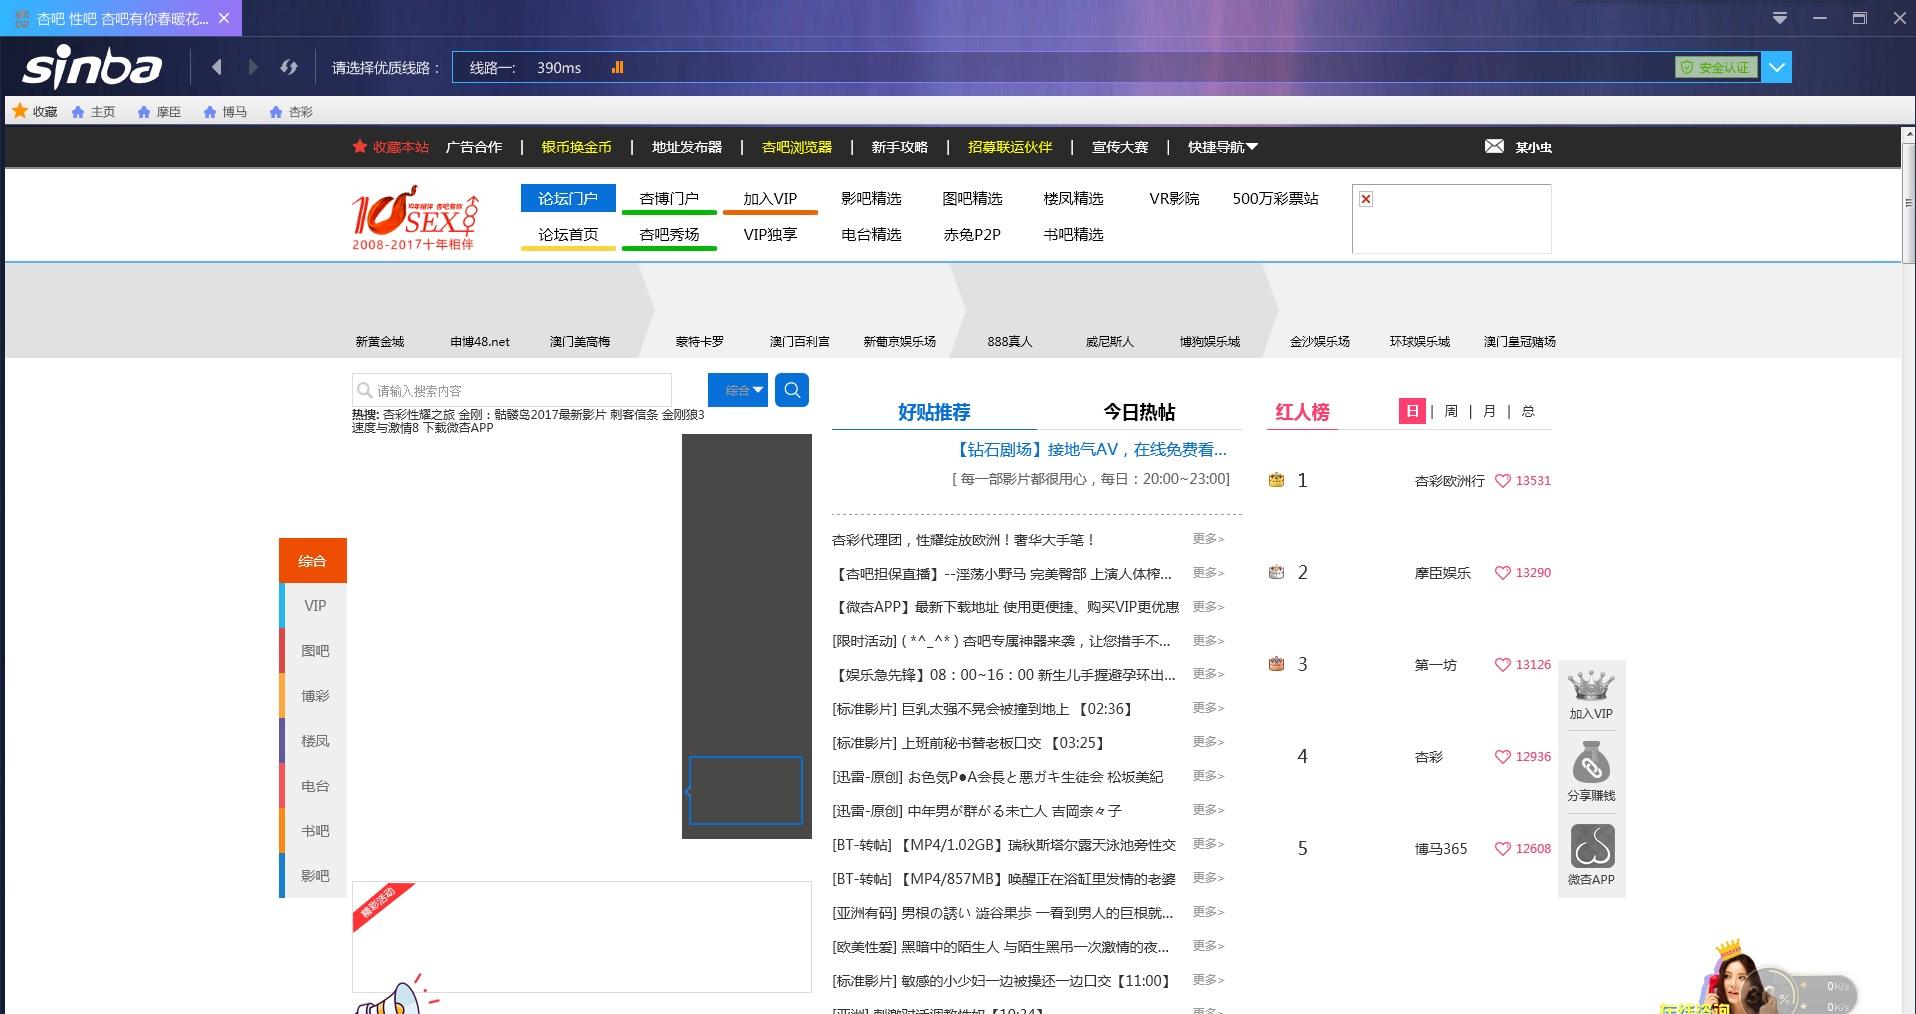The image size is (1916, 1014).
Task: Select the 周 ranking tab
Action: coord(1451,411)
